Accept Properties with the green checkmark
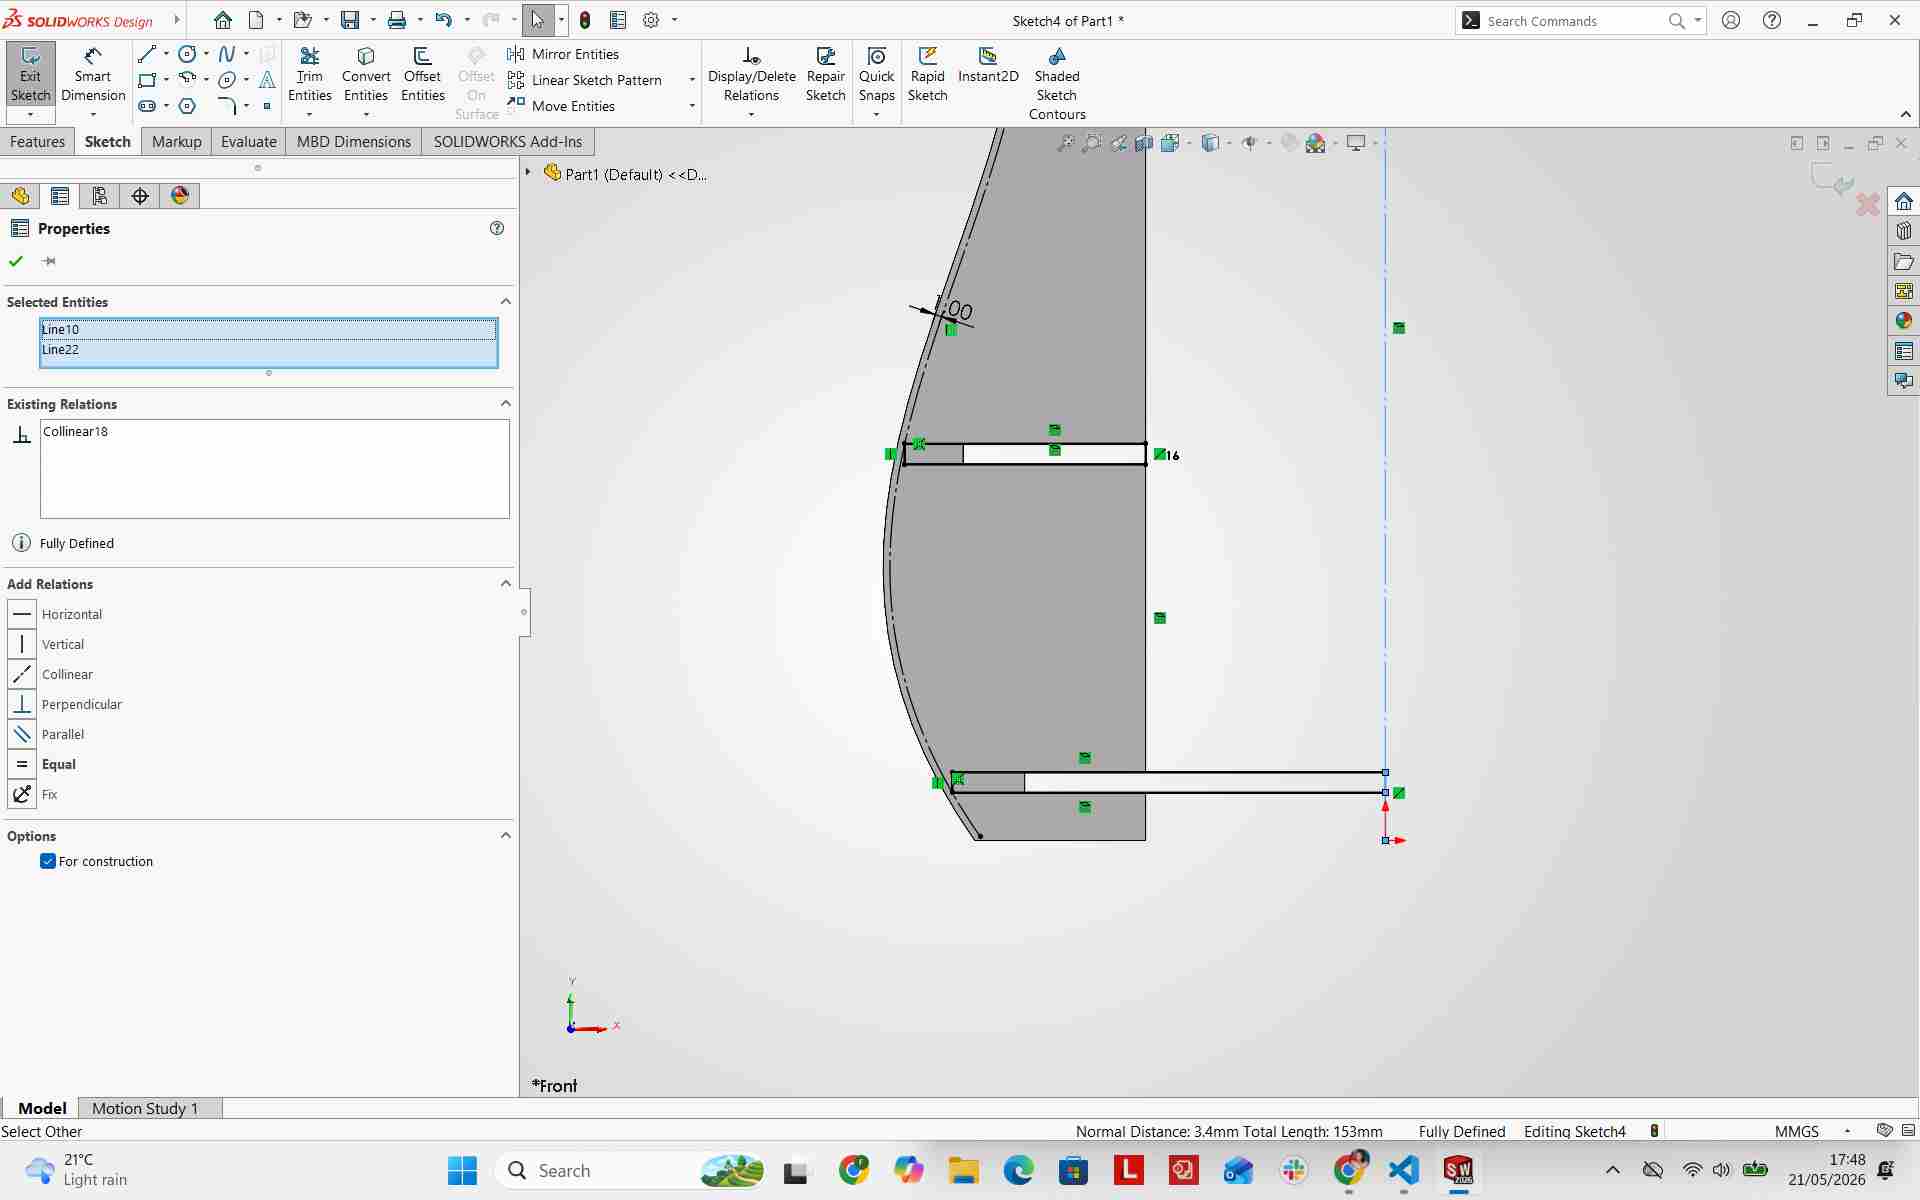The image size is (1920, 1200). (x=16, y=261)
